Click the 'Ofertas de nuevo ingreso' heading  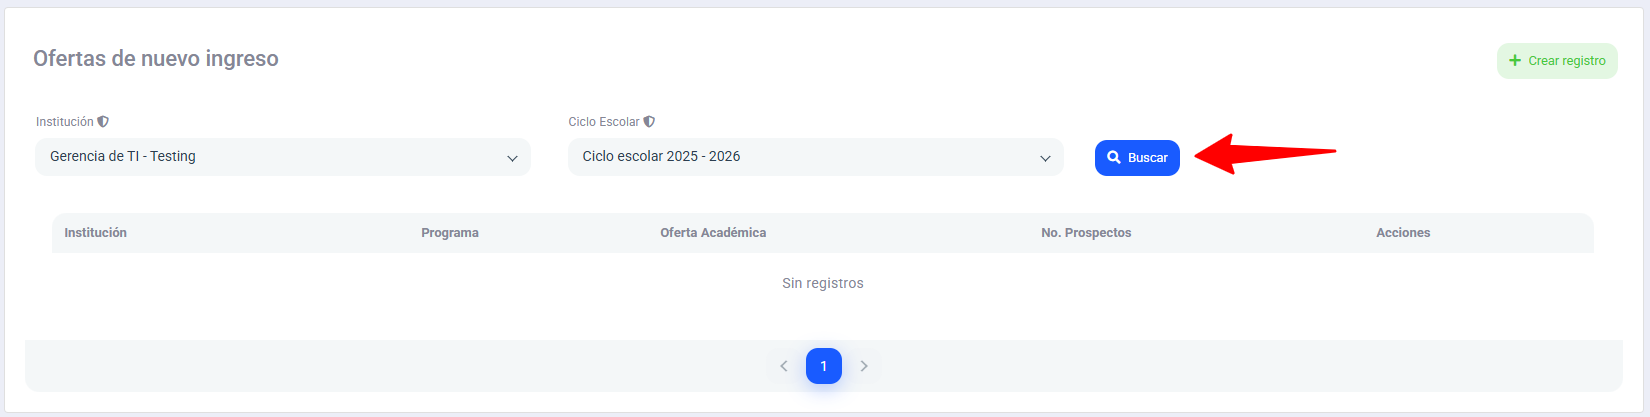[156, 59]
